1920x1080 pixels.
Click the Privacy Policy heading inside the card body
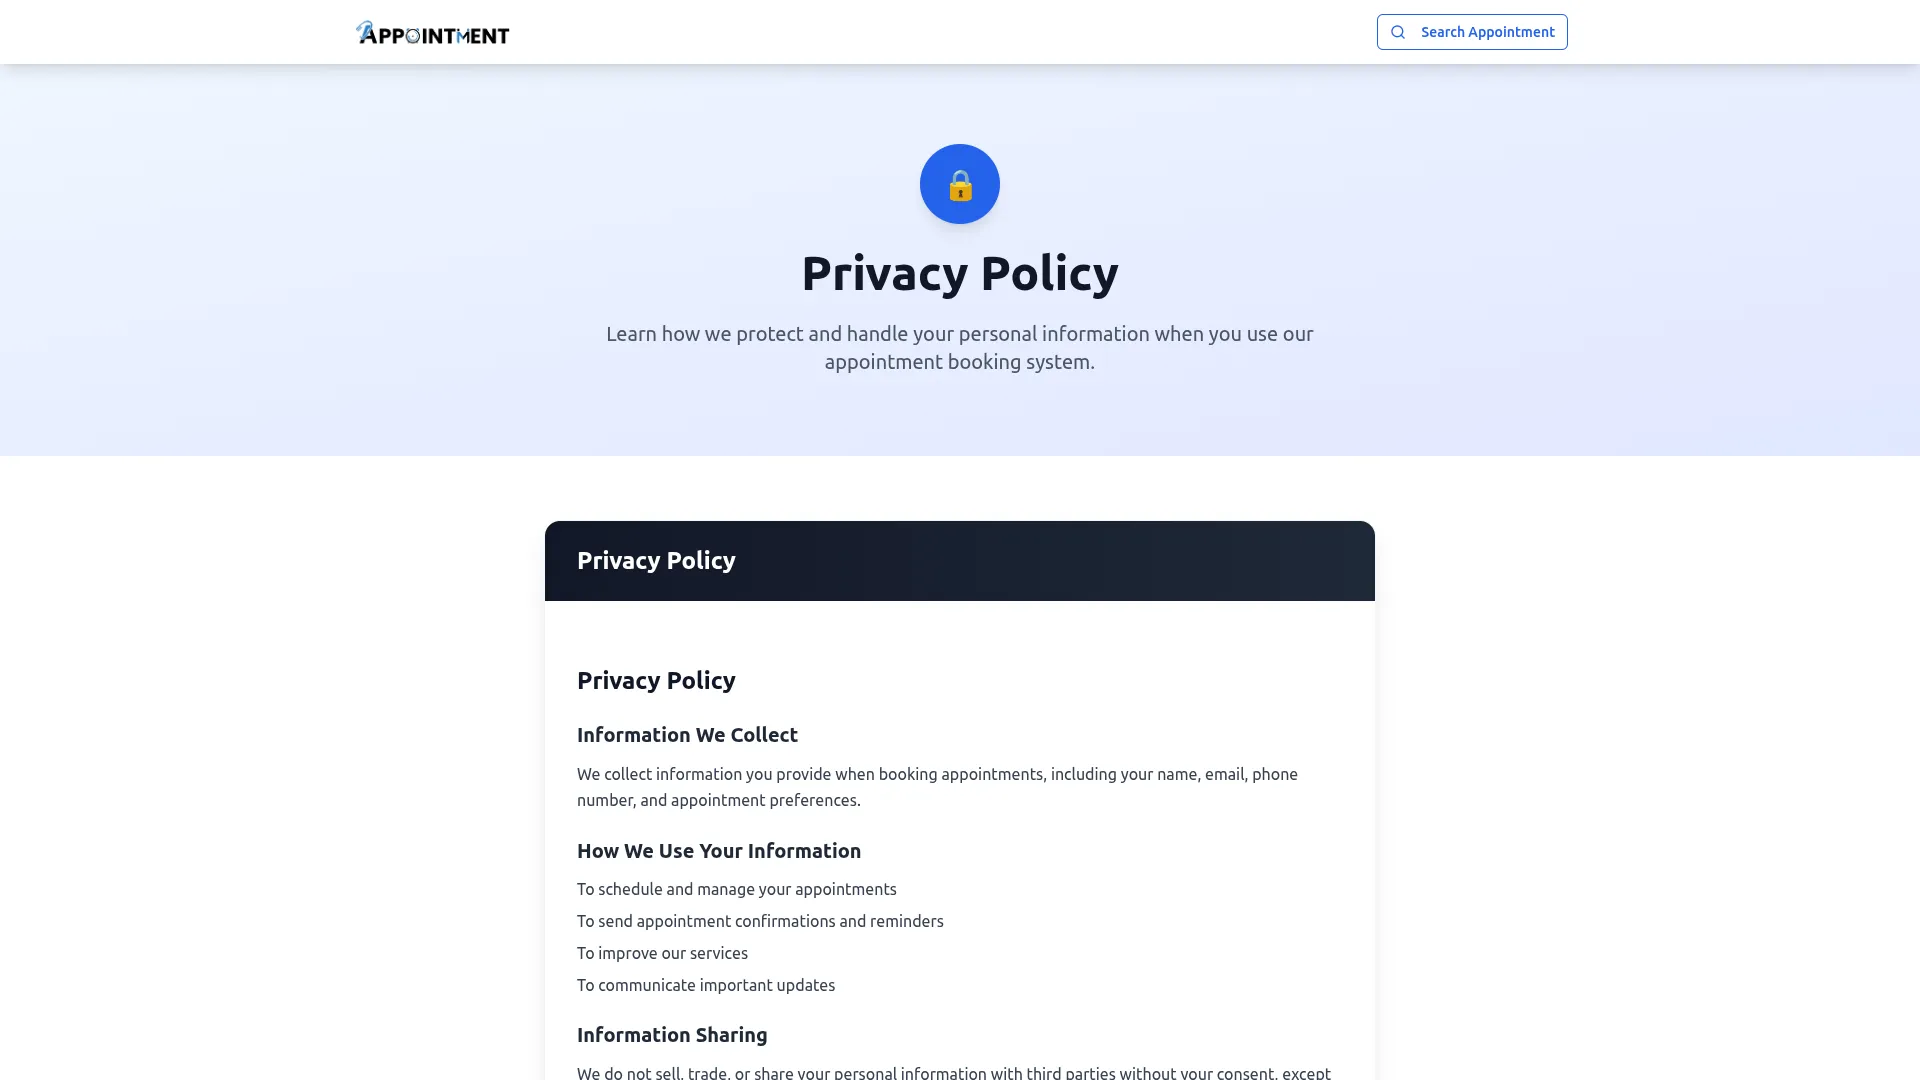point(656,680)
